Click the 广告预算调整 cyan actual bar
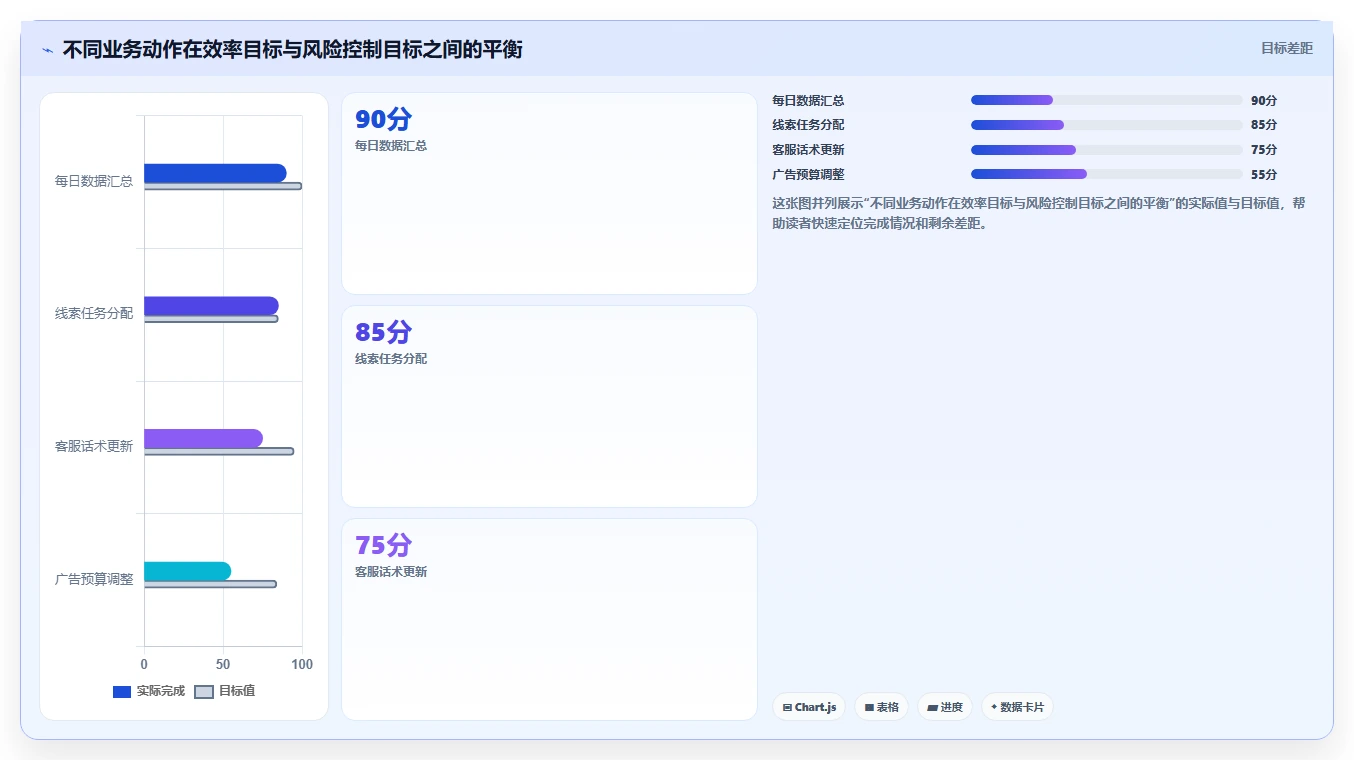The image size is (1354, 760). click(187, 571)
